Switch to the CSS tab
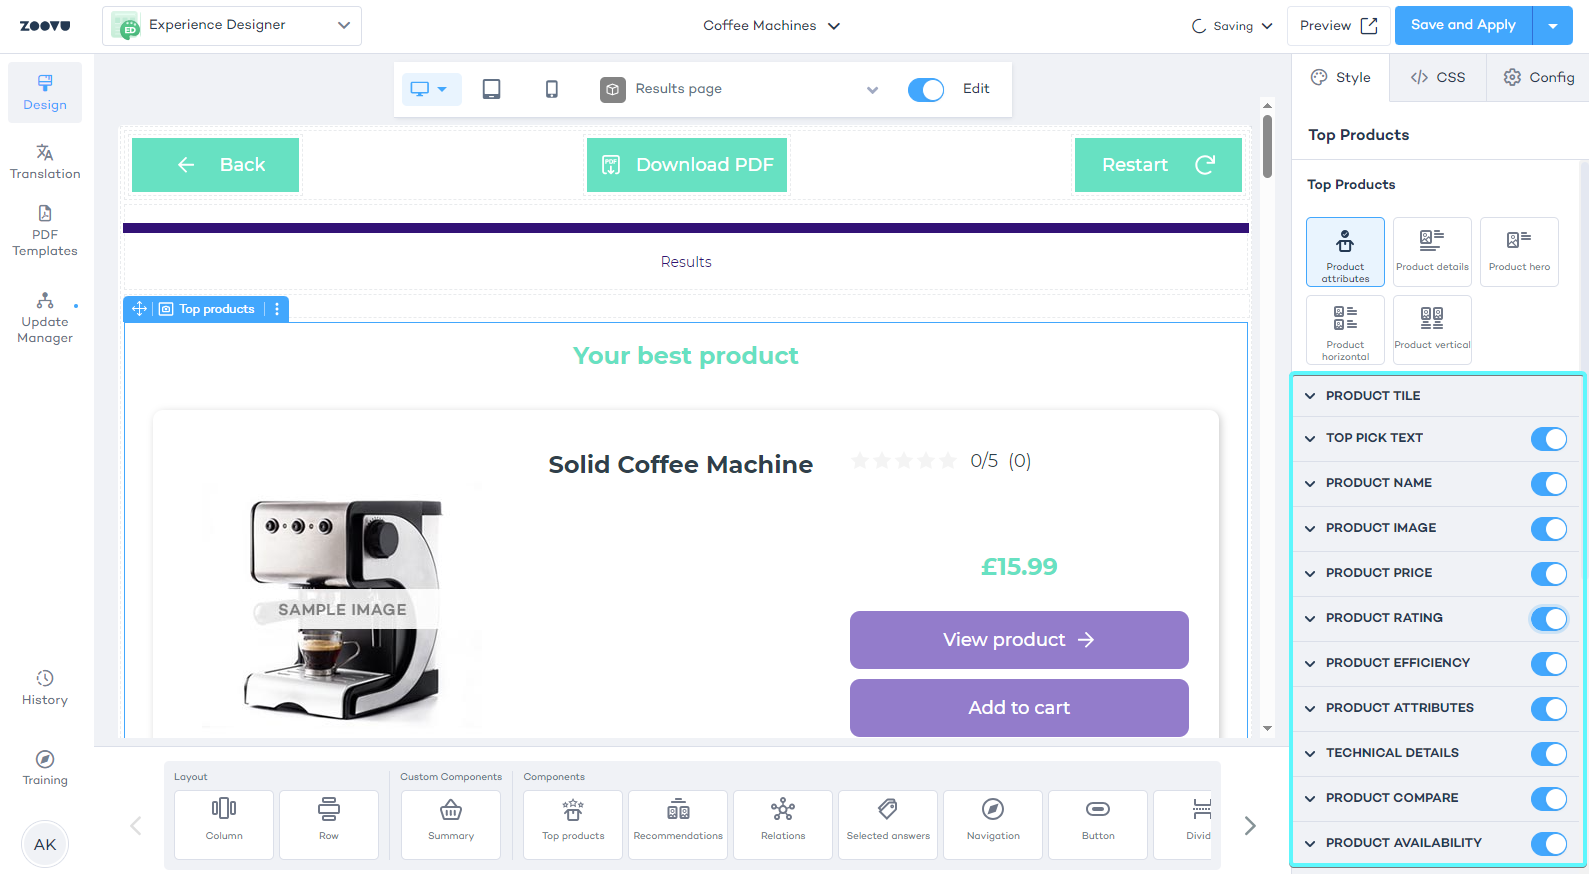 point(1437,77)
